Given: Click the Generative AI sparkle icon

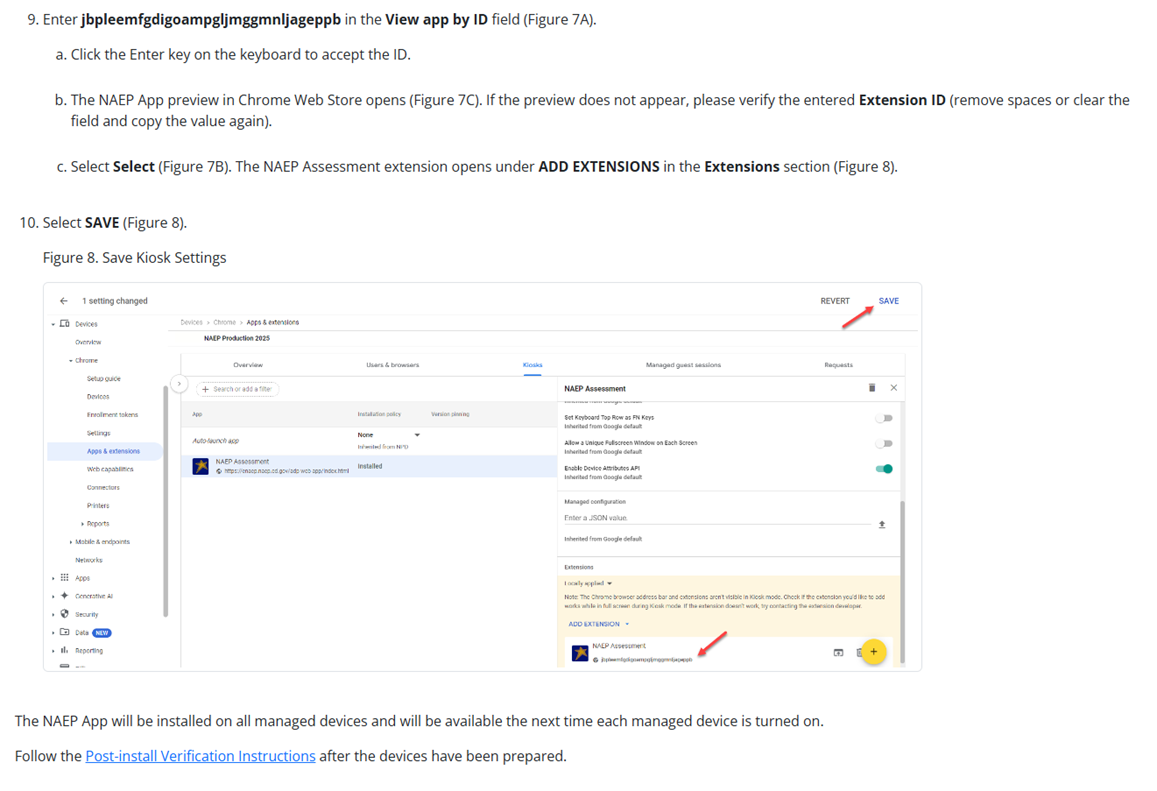Looking at the screenshot, I should (x=65, y=595).
